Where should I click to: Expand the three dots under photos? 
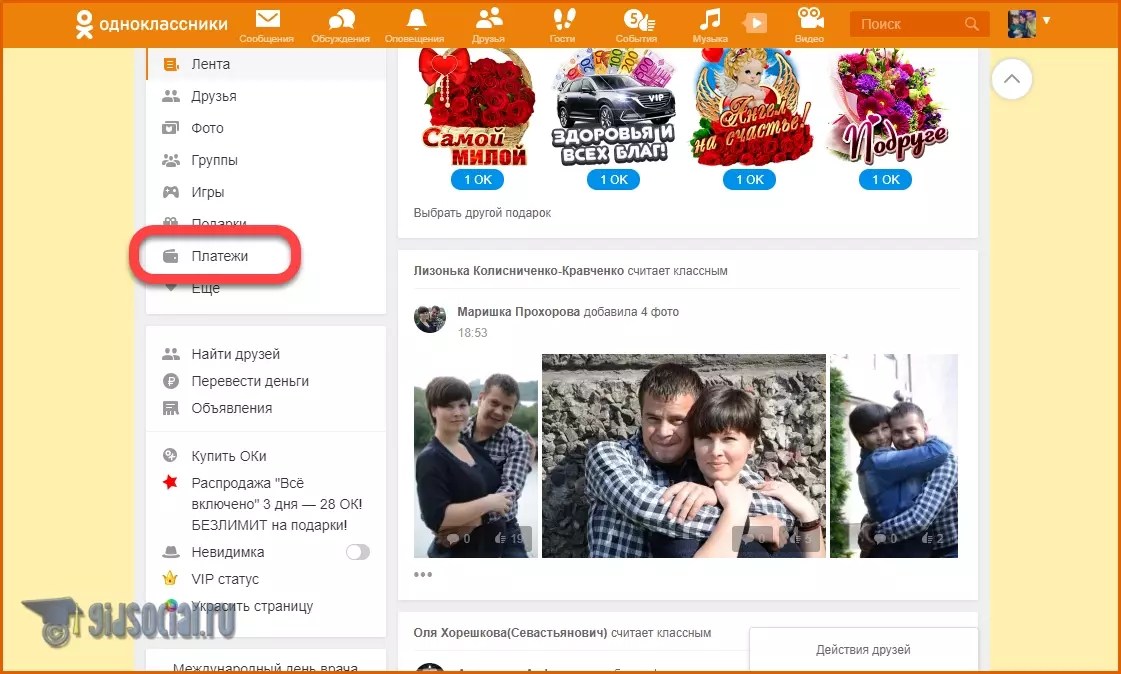pos(423,575)
